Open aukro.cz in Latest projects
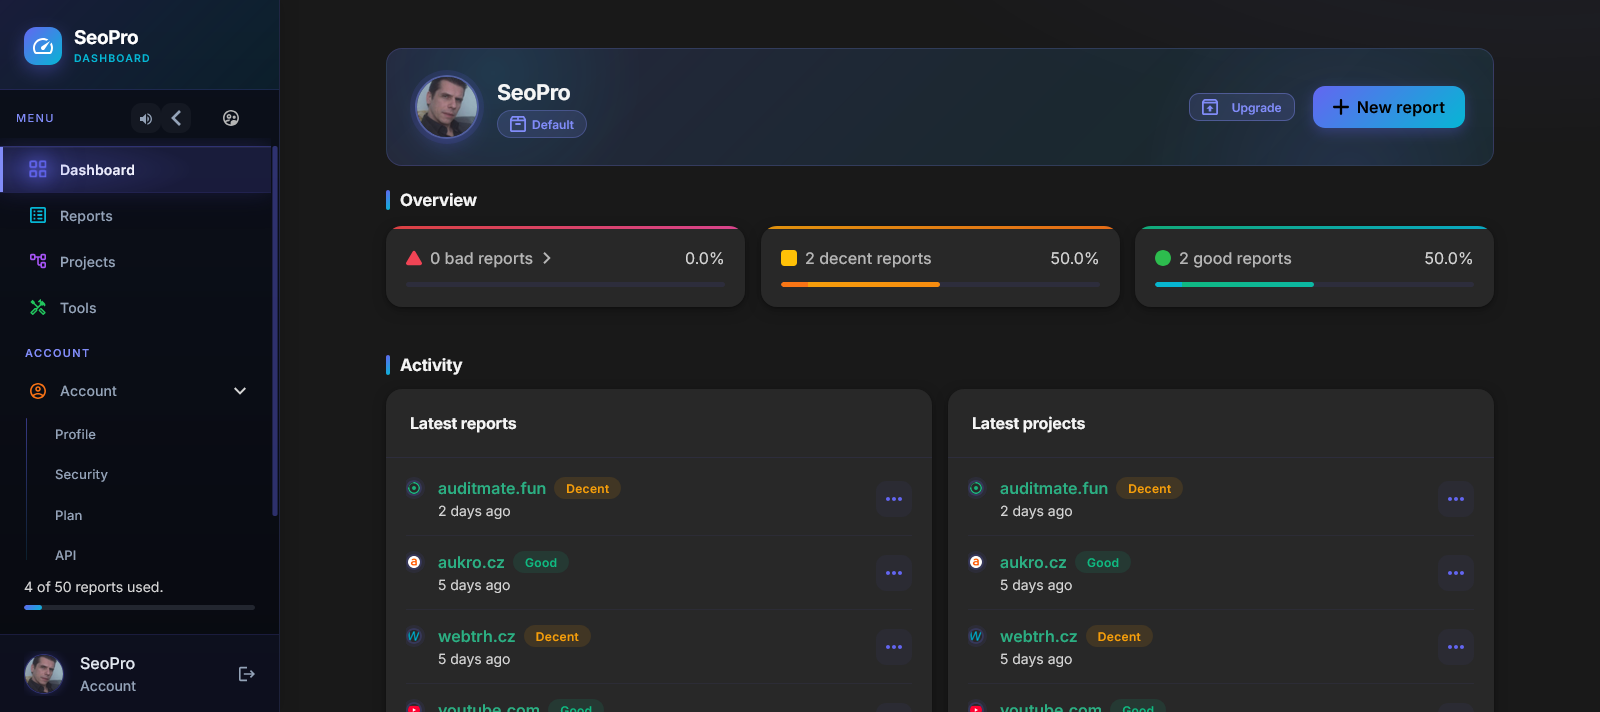Image resolution: width=1600 pixels, height=712 pixels. pos(1033,562)
